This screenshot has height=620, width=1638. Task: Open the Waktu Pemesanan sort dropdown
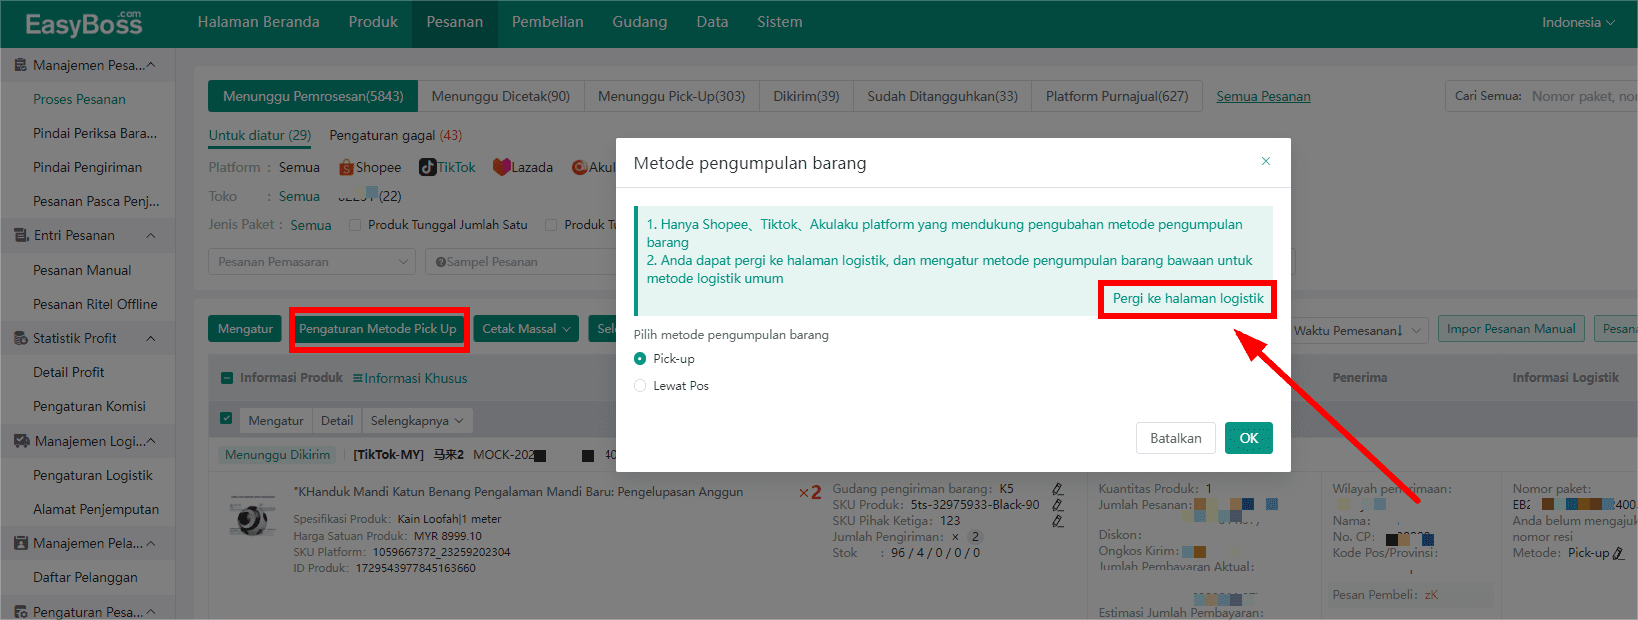pos(1360,330)
